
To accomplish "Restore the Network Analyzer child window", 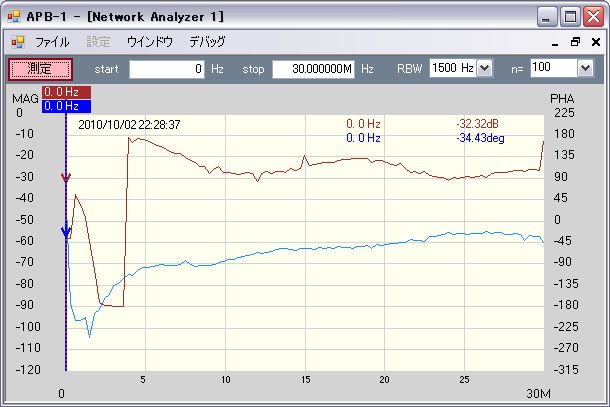I will coord(575,42).
